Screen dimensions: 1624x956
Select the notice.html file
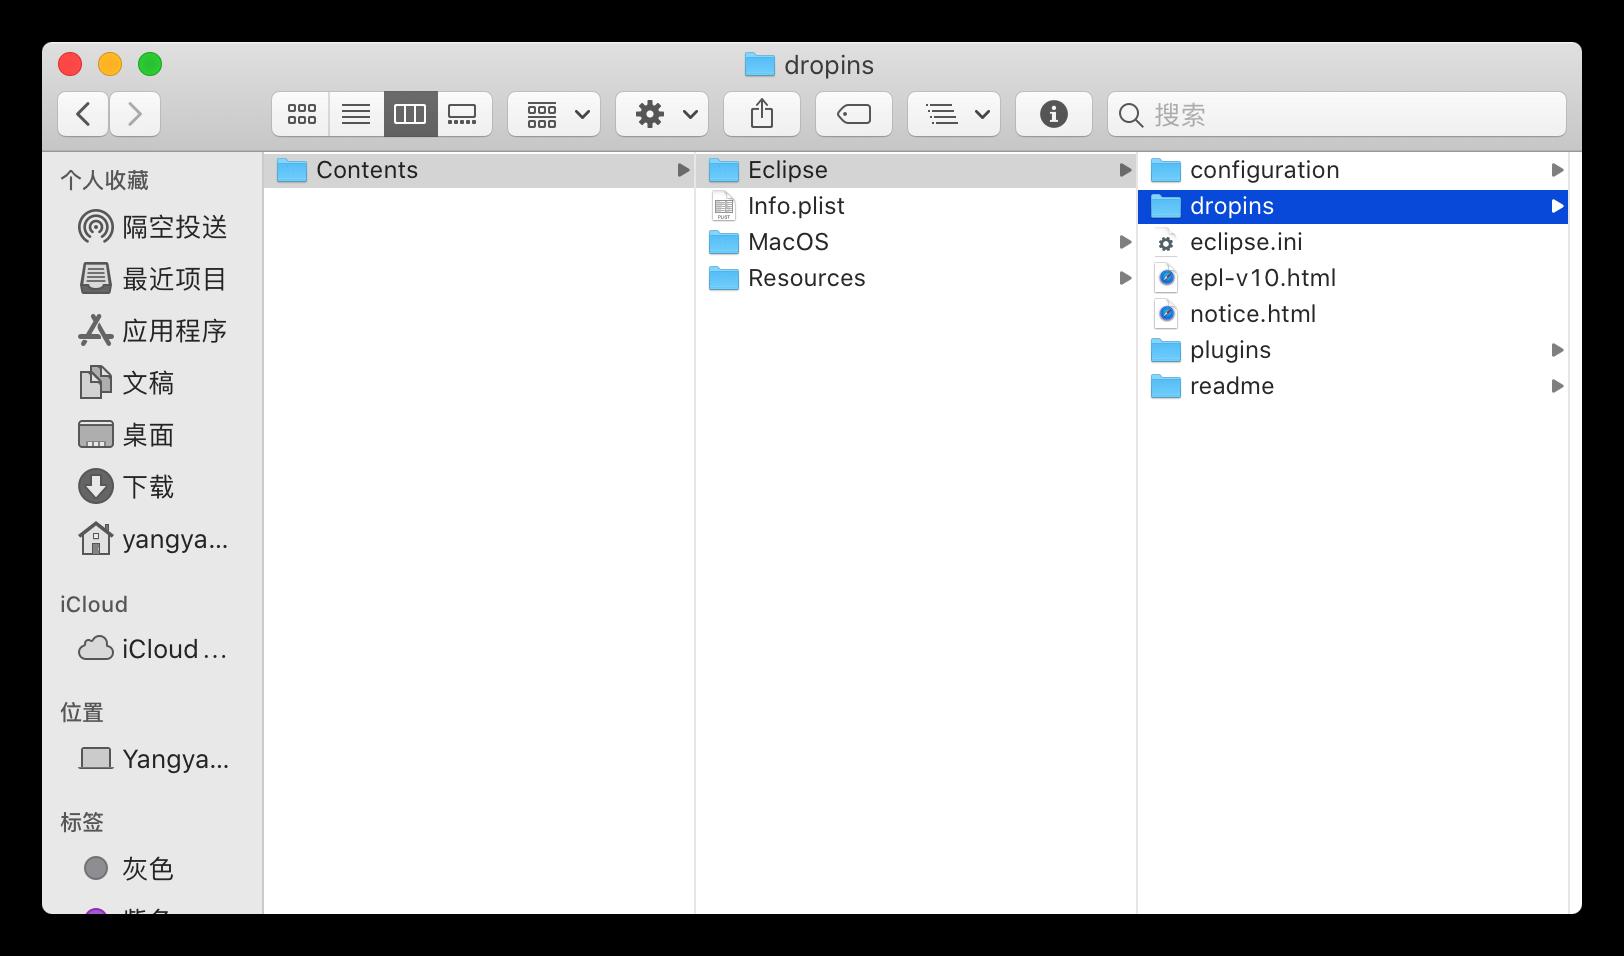coord(1353,314)
